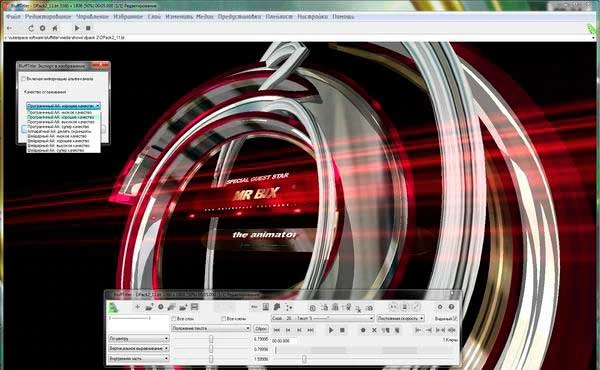The height and width of the screenshot is (370, 600).
Task: Open the Медиа menu
Action: pyautogui.click(x=205, y=16)
